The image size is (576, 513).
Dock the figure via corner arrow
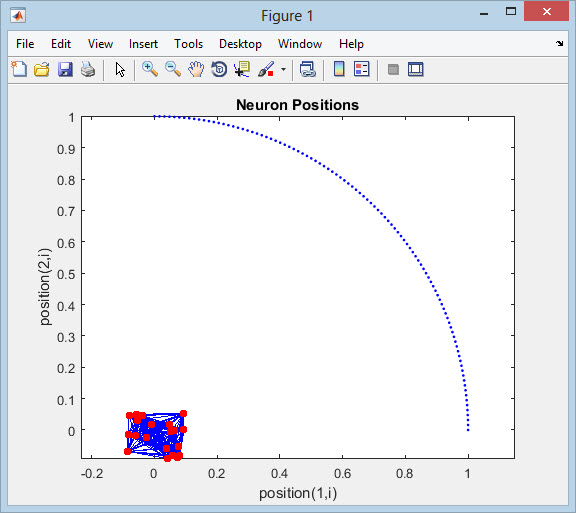[x=559, y=44]
